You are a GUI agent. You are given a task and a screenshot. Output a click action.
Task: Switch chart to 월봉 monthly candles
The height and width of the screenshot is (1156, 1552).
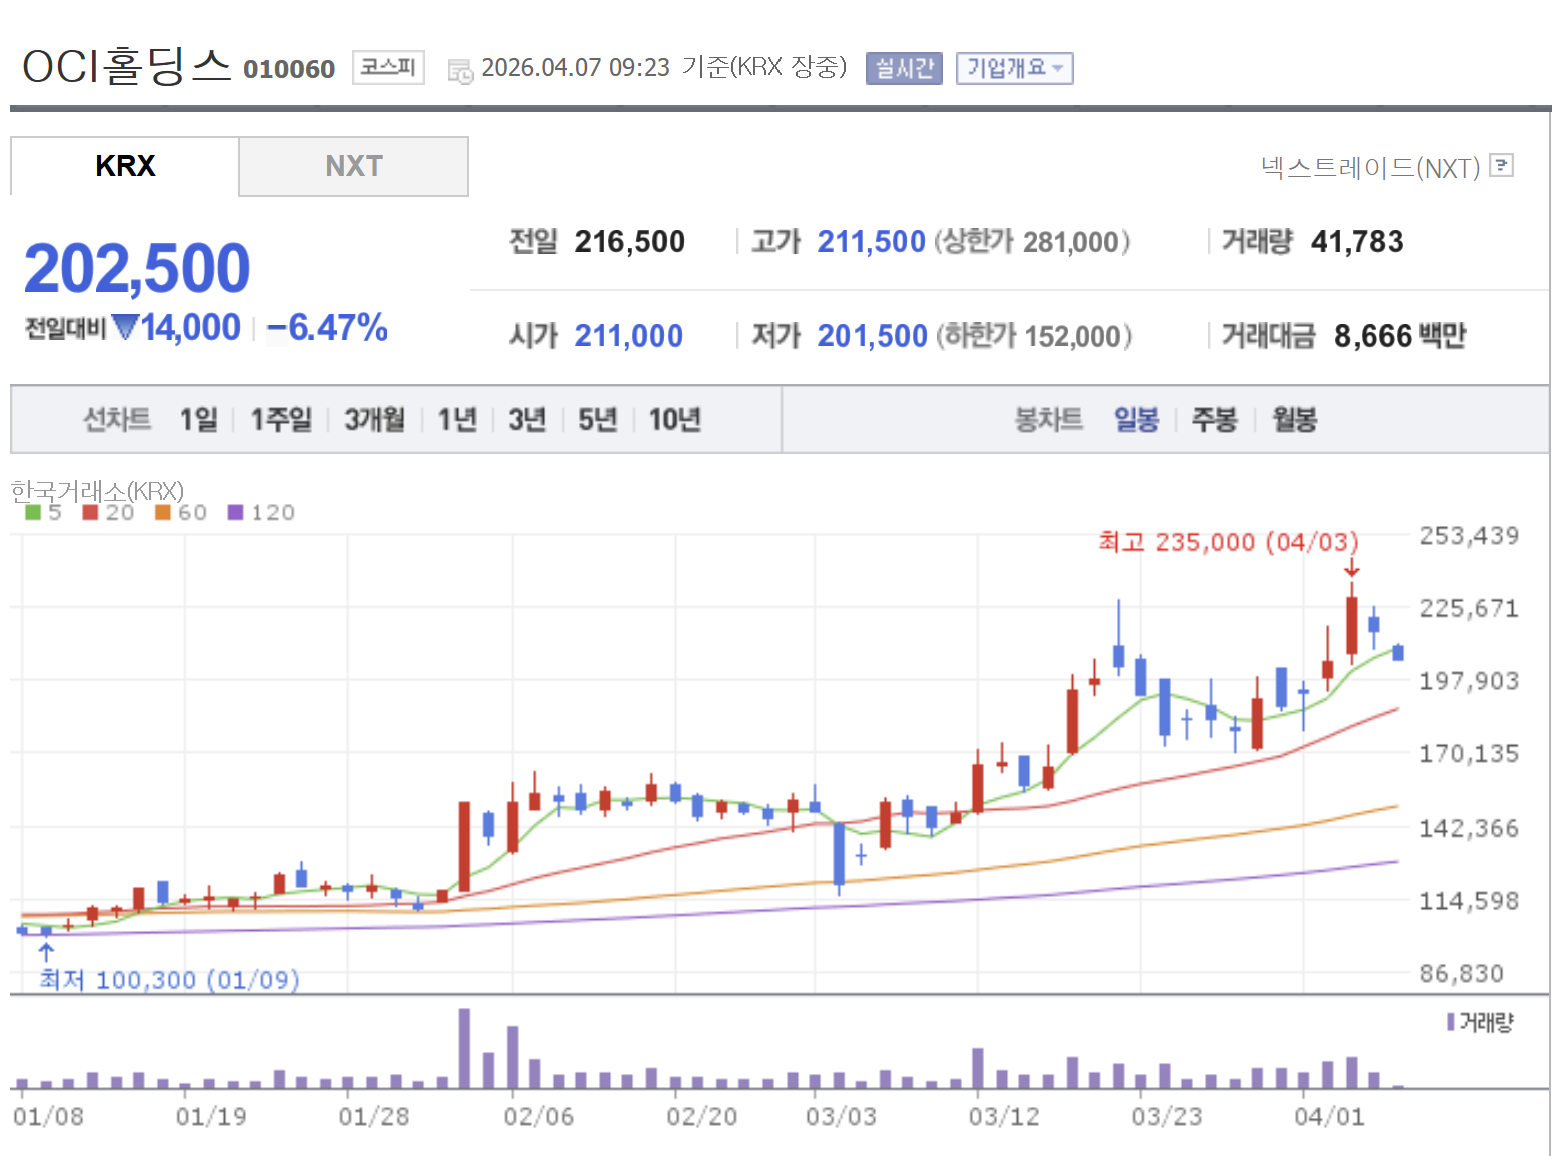click(1294, 420)
